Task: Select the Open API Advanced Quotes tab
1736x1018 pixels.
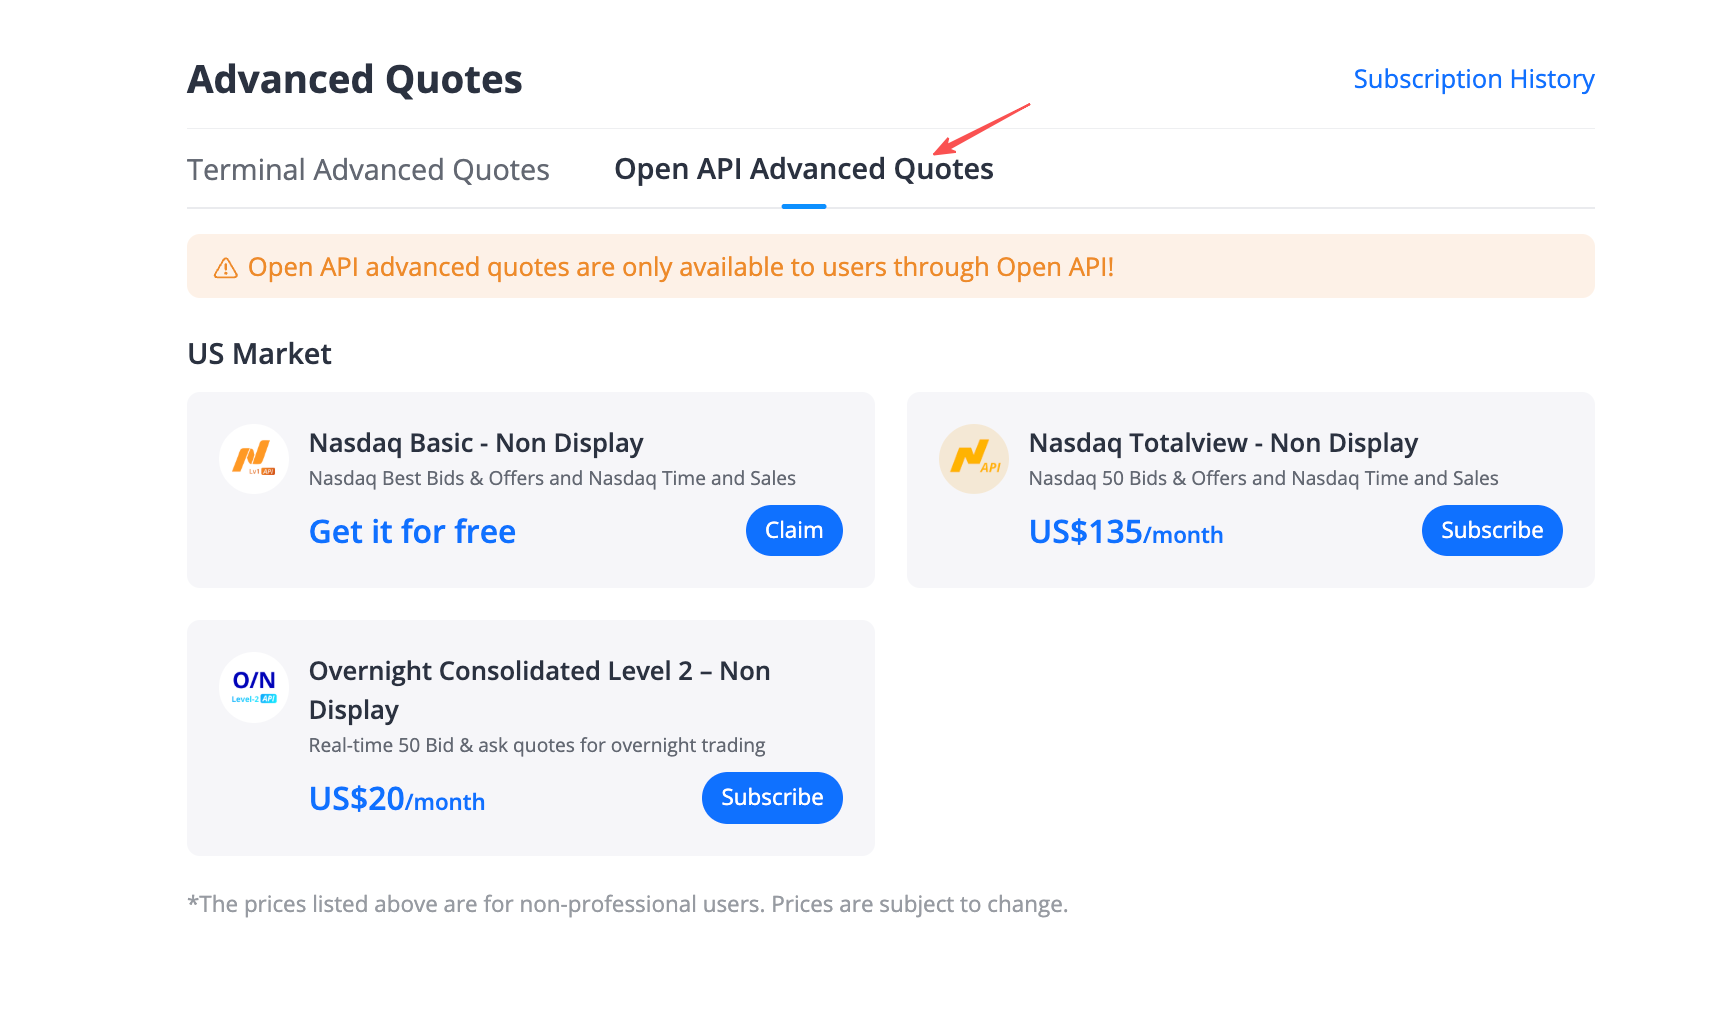Action: tap(804, 169)
